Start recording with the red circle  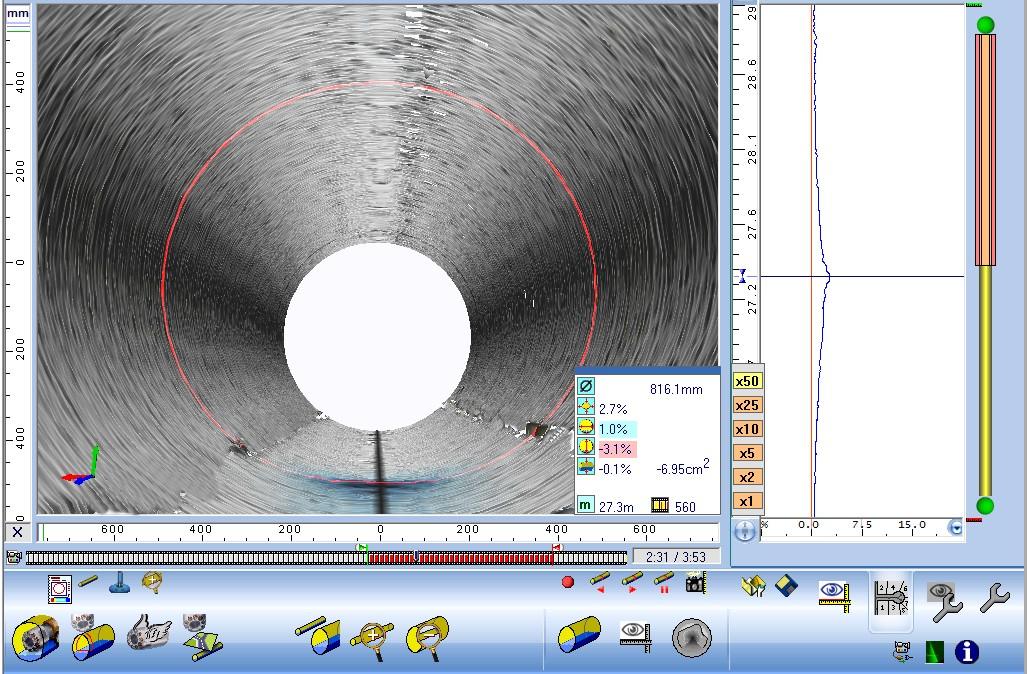point(568,582)
